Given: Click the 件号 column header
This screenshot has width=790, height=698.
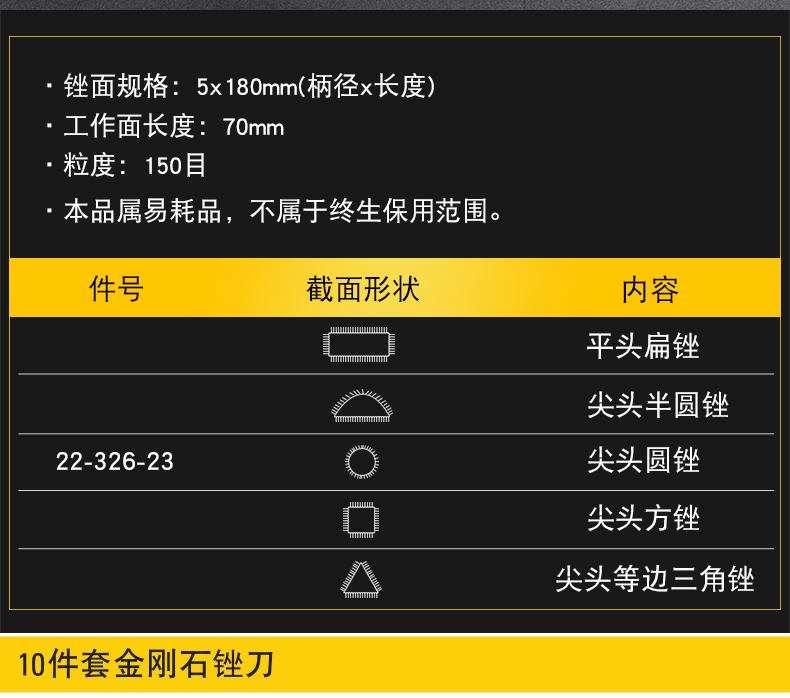Looking at the screenshot, I should [116, 289].
